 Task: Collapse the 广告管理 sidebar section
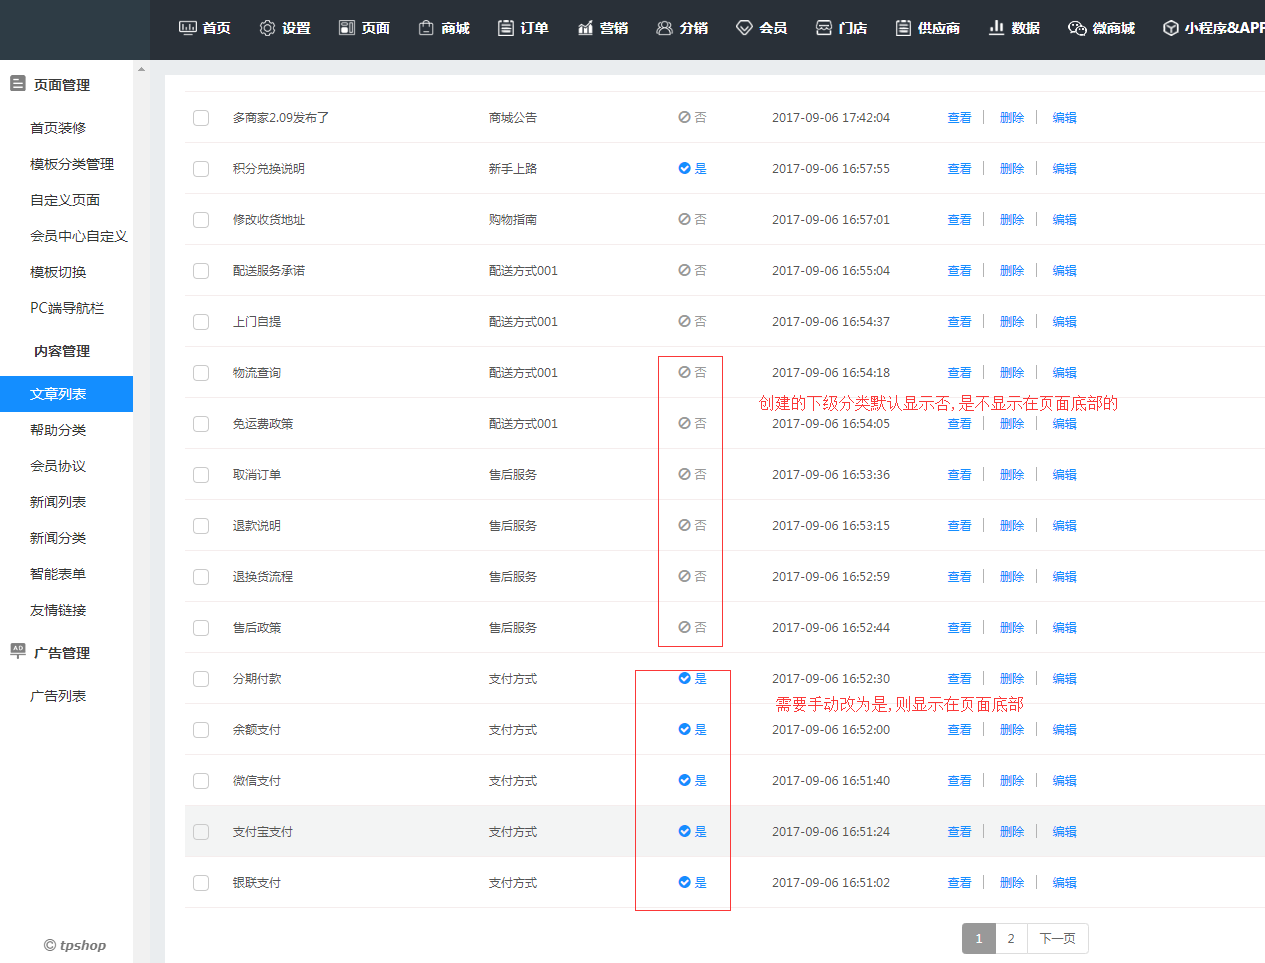click(x=62, y=653)
